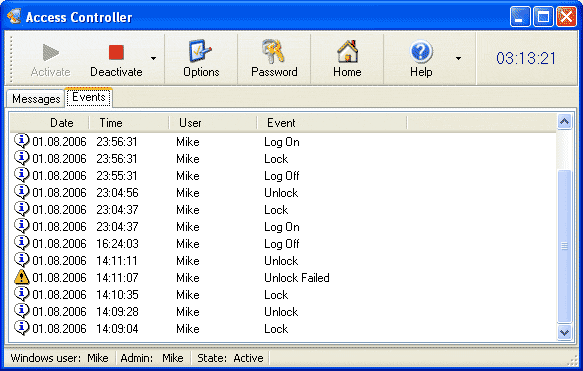
Task: Click the toolbar drag handle grip
Action: pyautogui.click(x=11, y=58)
